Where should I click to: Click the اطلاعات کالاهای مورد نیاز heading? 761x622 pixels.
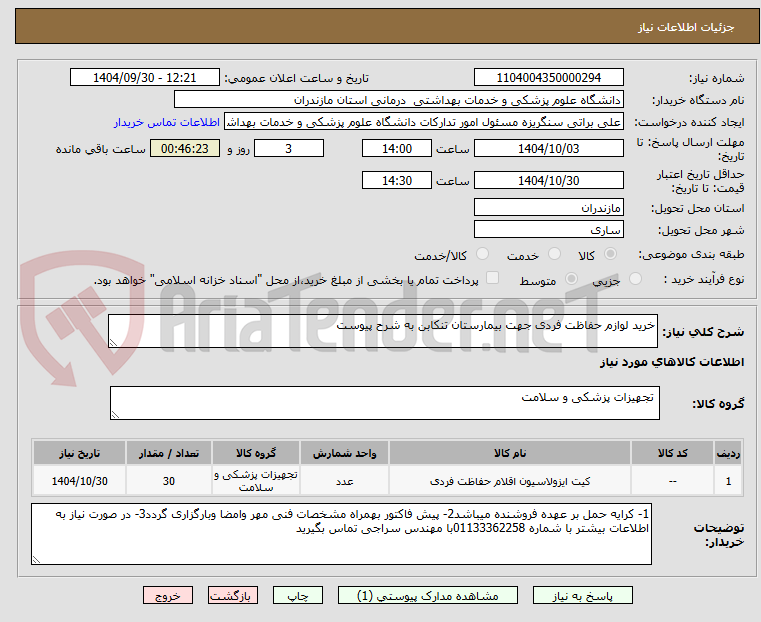point(672,362)
